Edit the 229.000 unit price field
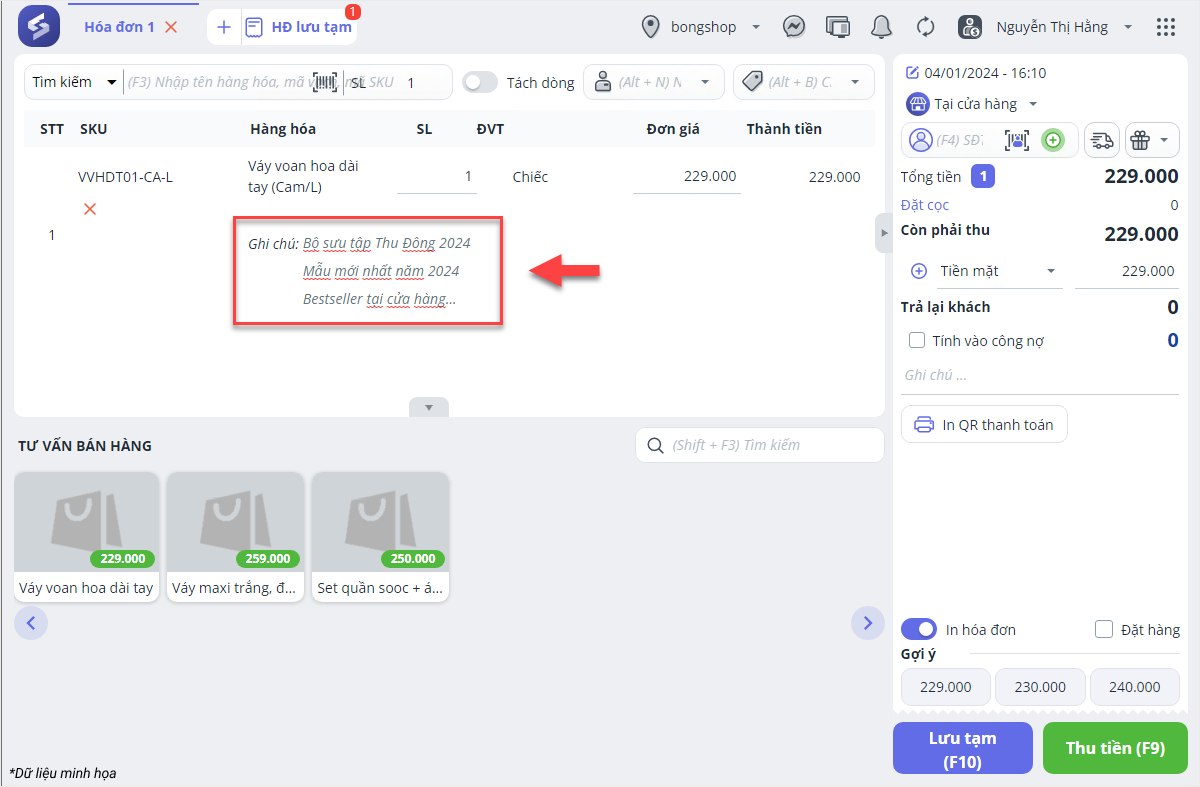This screenshot has height=787, width=1200. tap(686, 177)
